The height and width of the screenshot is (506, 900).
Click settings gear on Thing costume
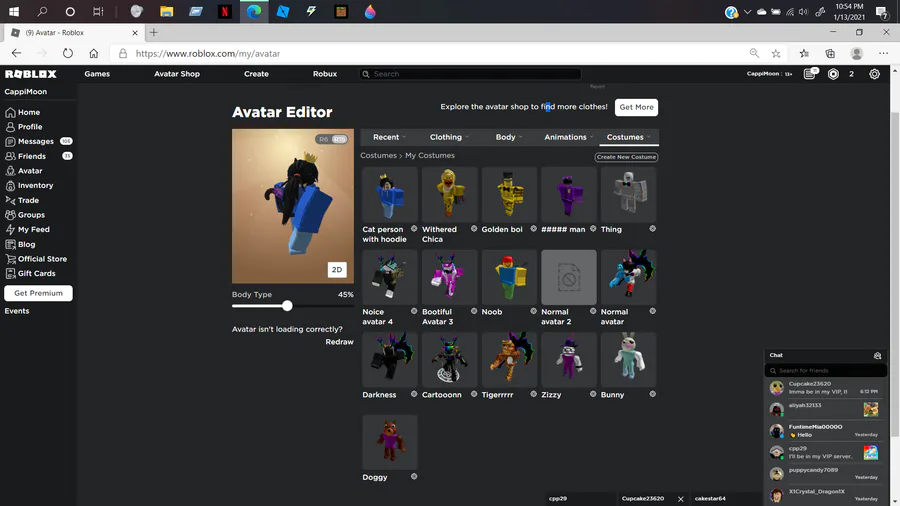[x=653, y=229]
